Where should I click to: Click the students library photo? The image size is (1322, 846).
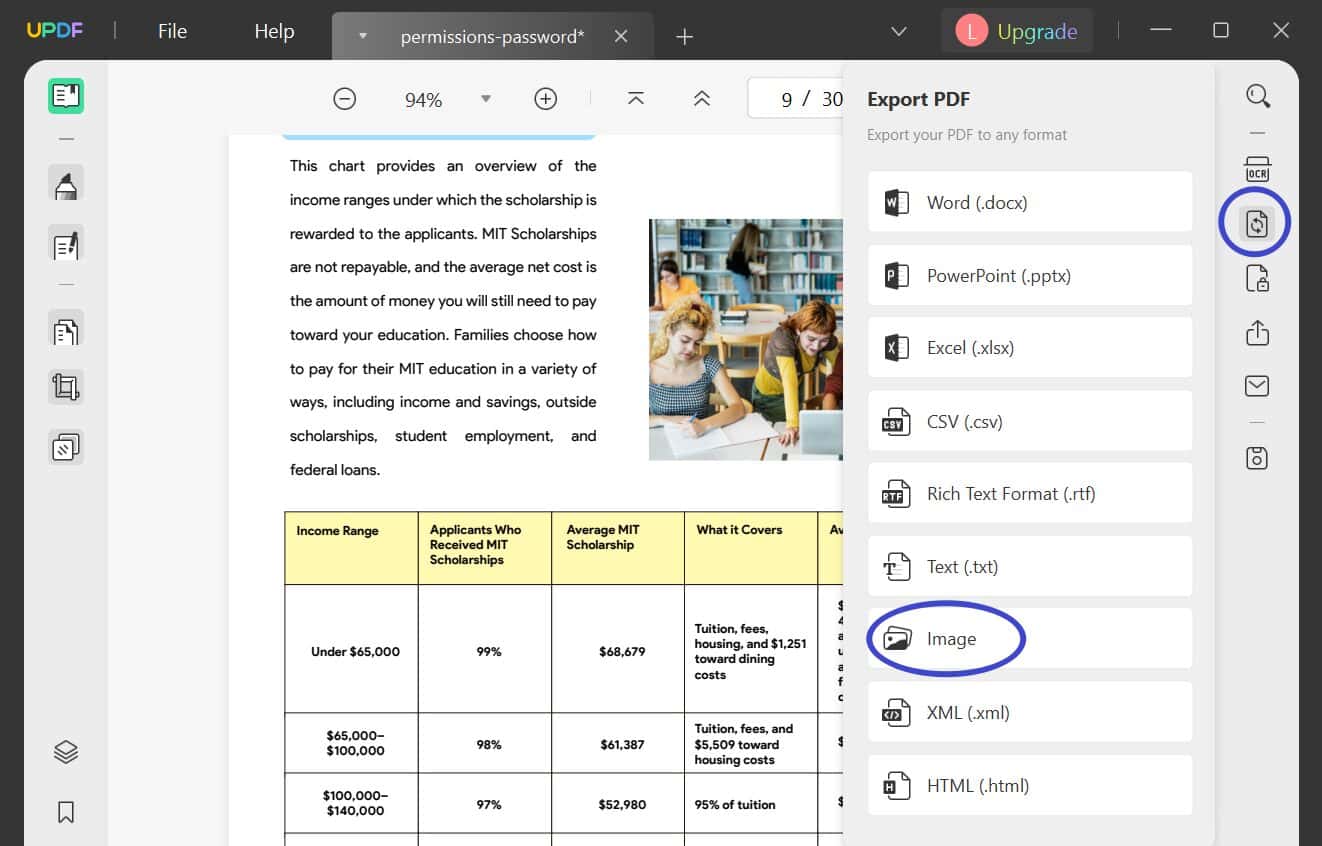(746, 340)
